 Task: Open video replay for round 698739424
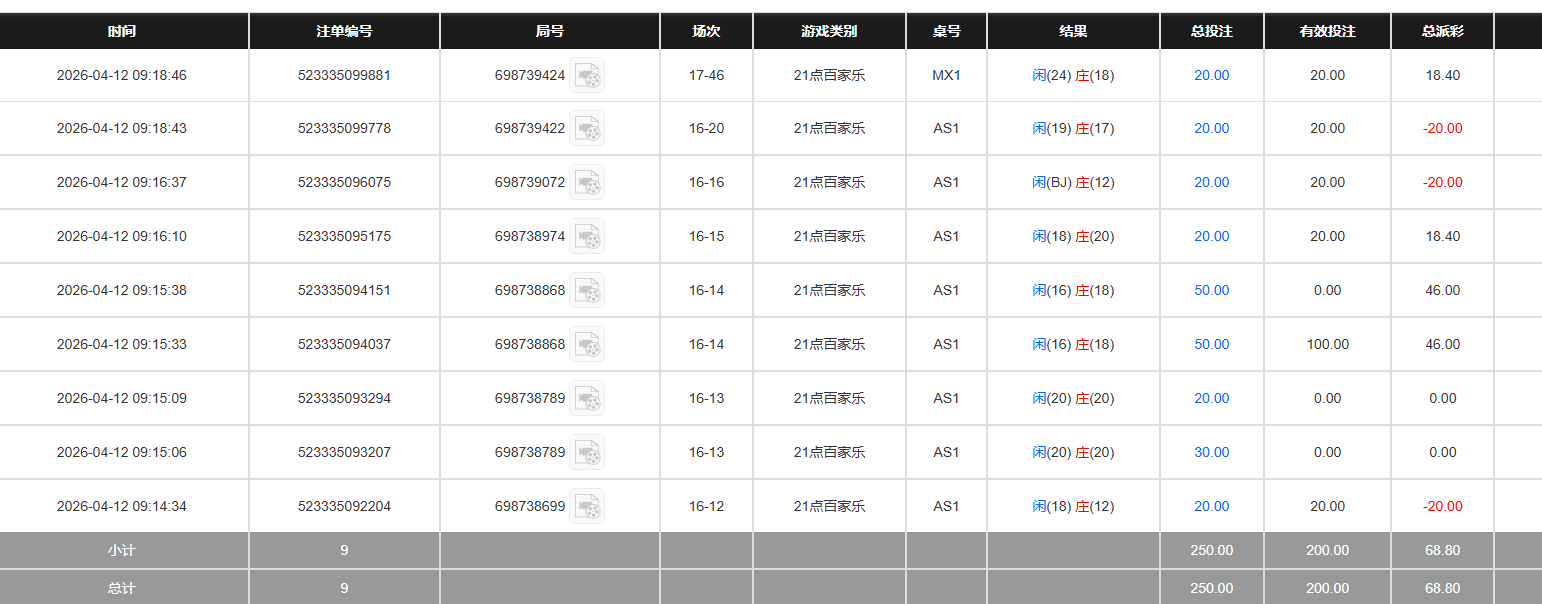pos(587,75)
